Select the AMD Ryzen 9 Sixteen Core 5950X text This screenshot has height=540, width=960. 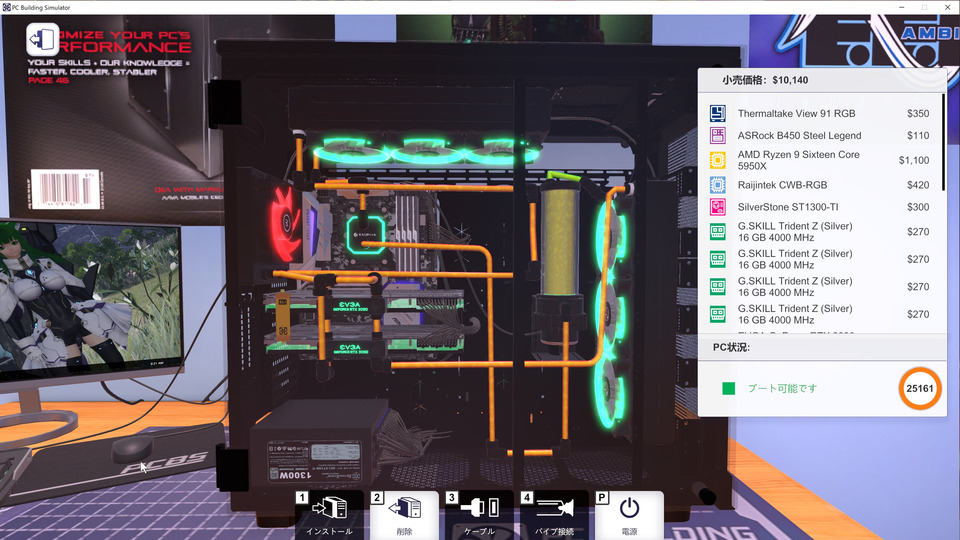click(798, 160)
